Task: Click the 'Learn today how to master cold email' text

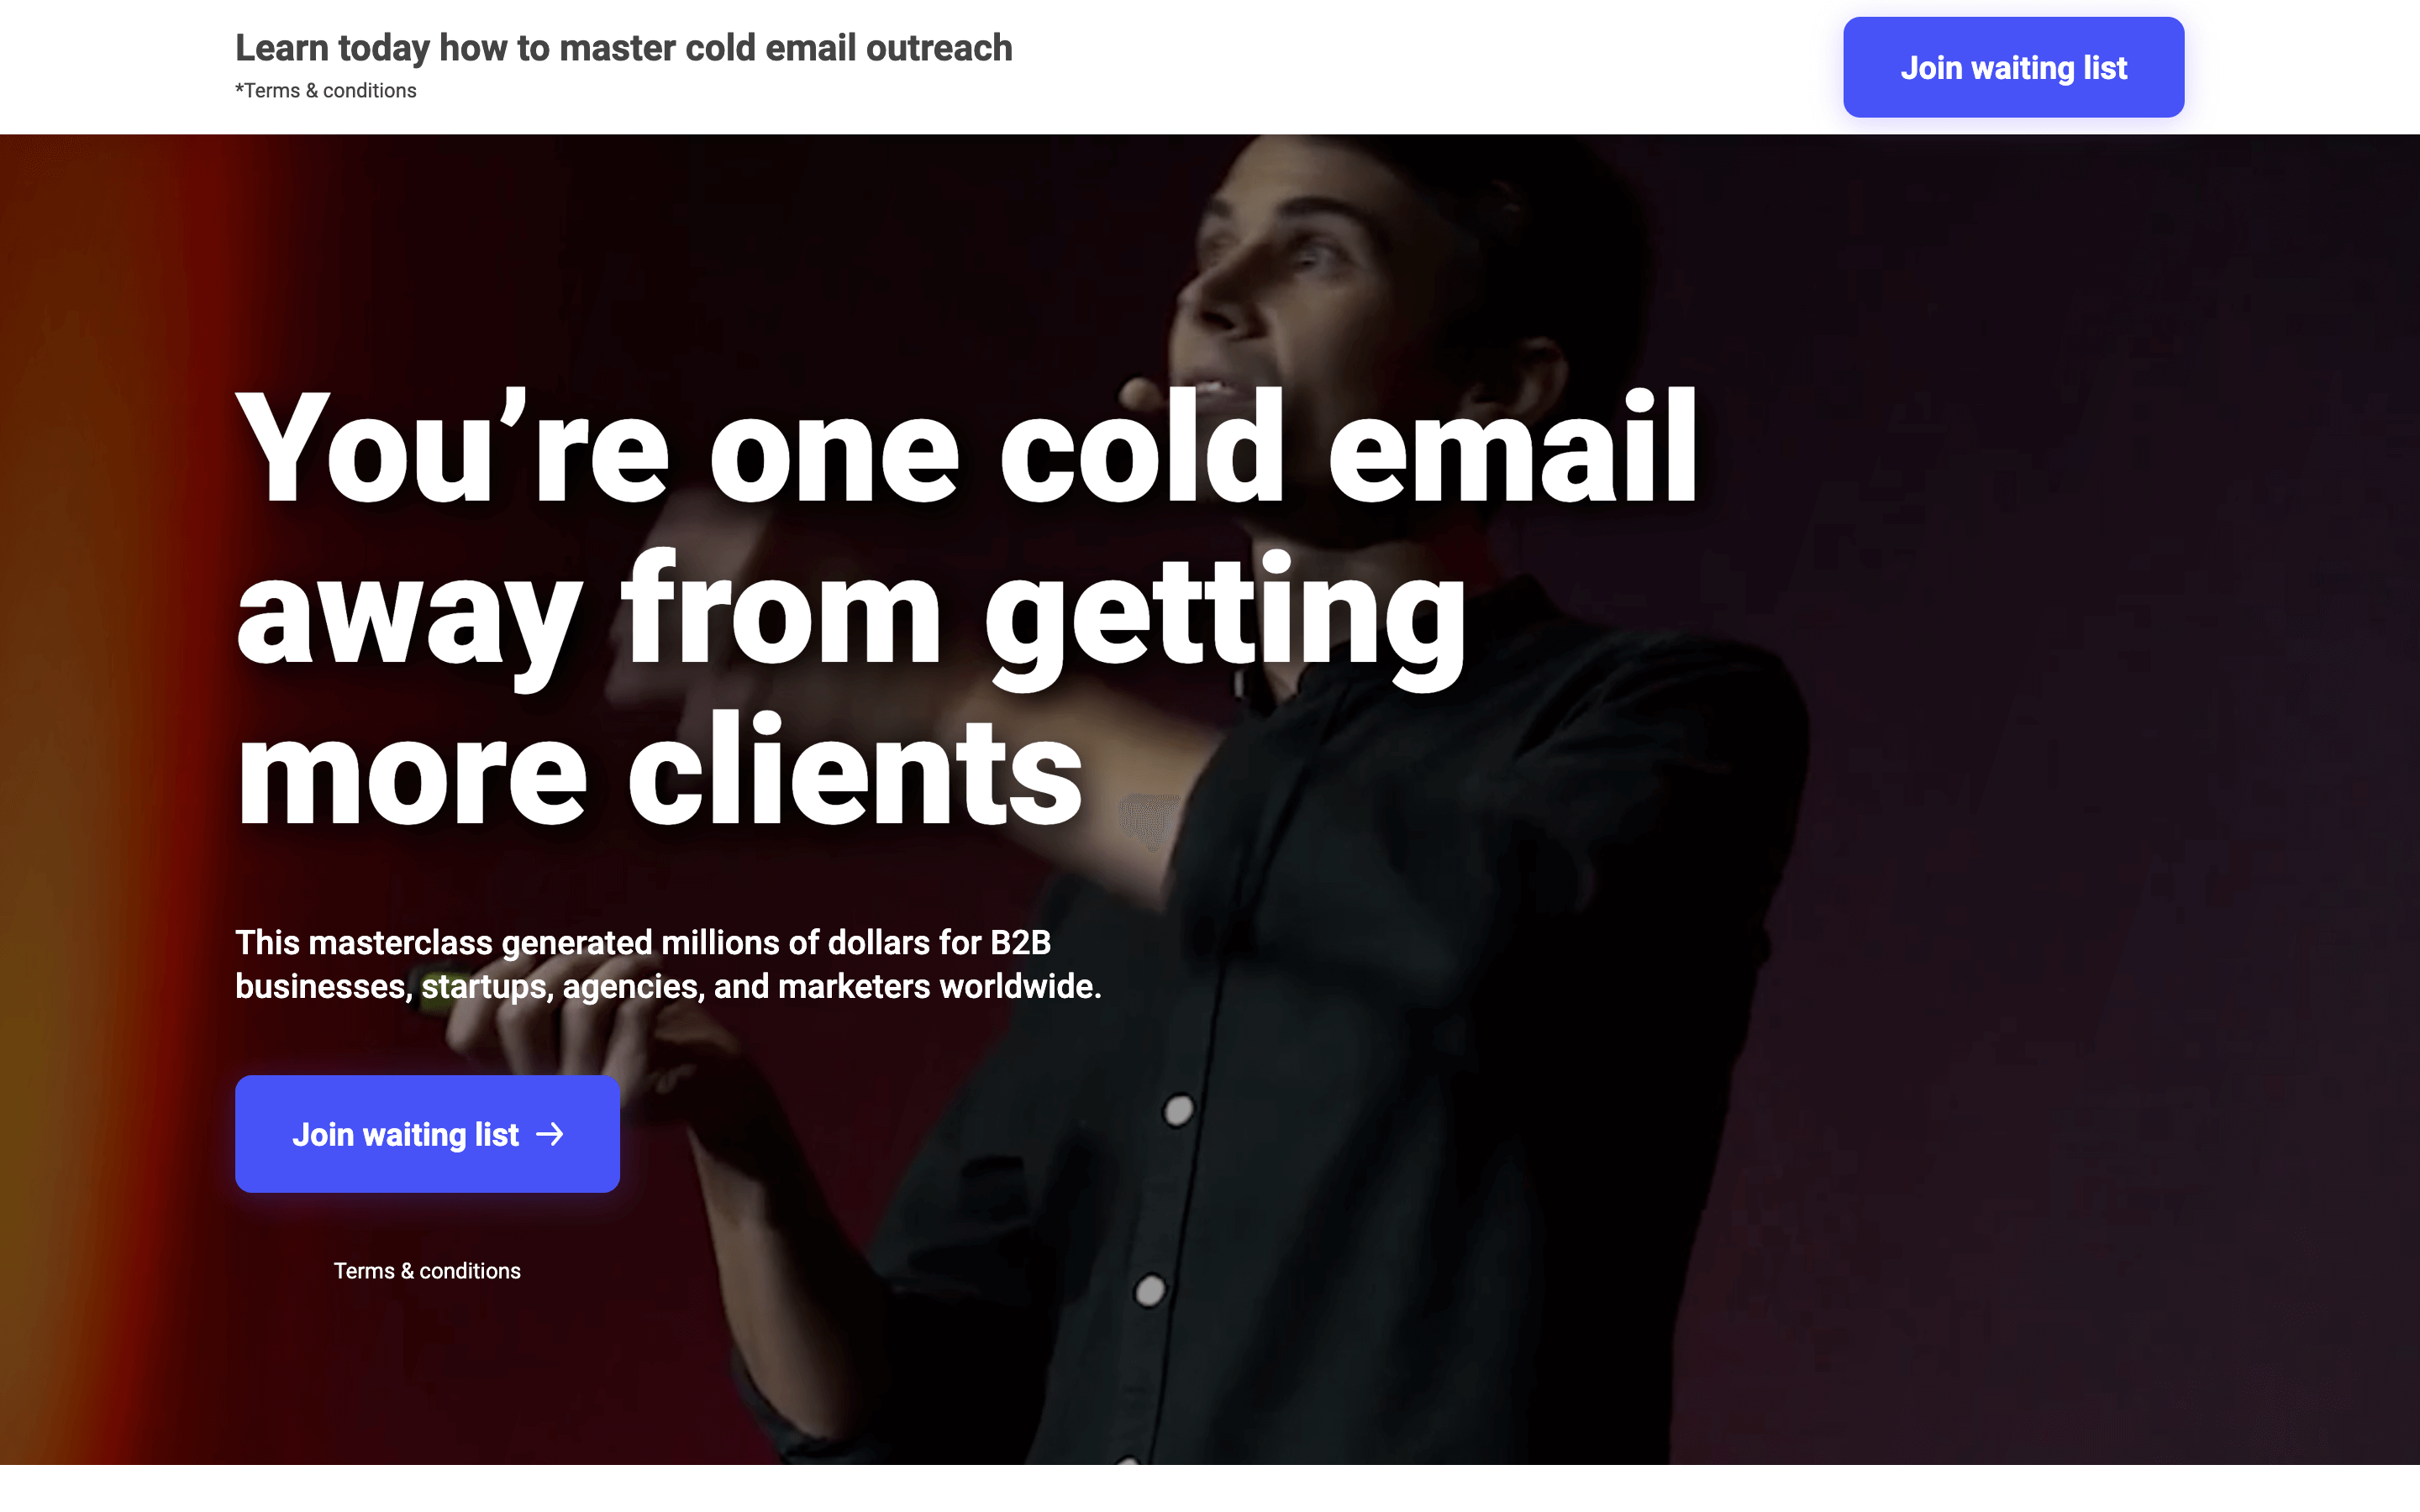Action: pos(623,47)
